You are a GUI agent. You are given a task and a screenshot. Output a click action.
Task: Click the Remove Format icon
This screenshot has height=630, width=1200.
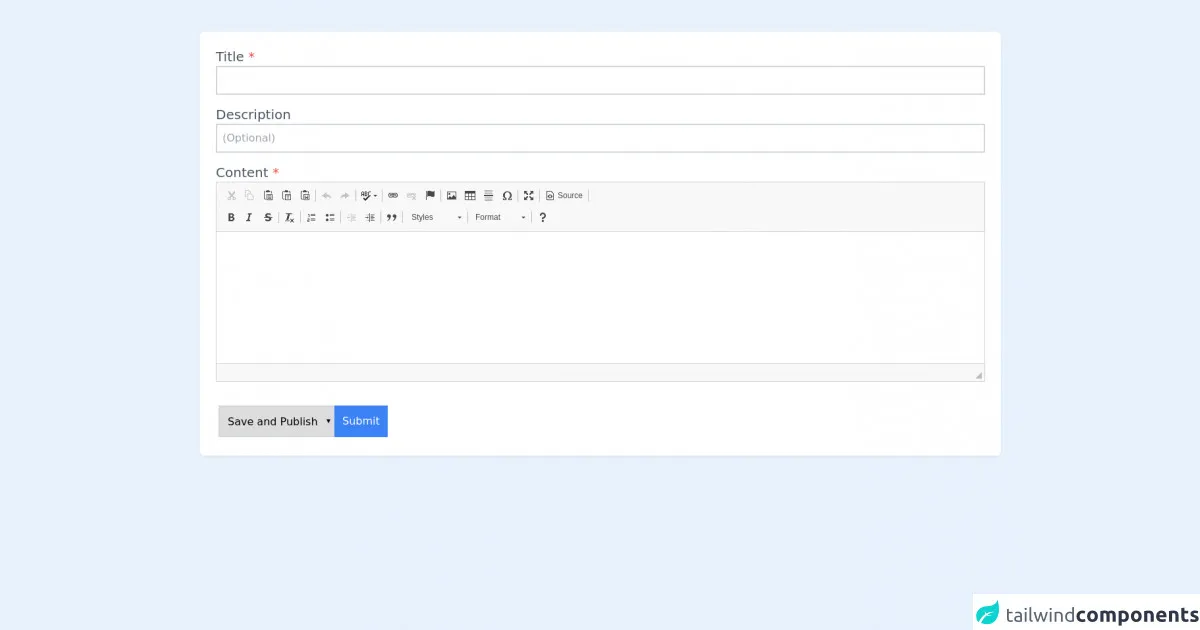point(289,218)
